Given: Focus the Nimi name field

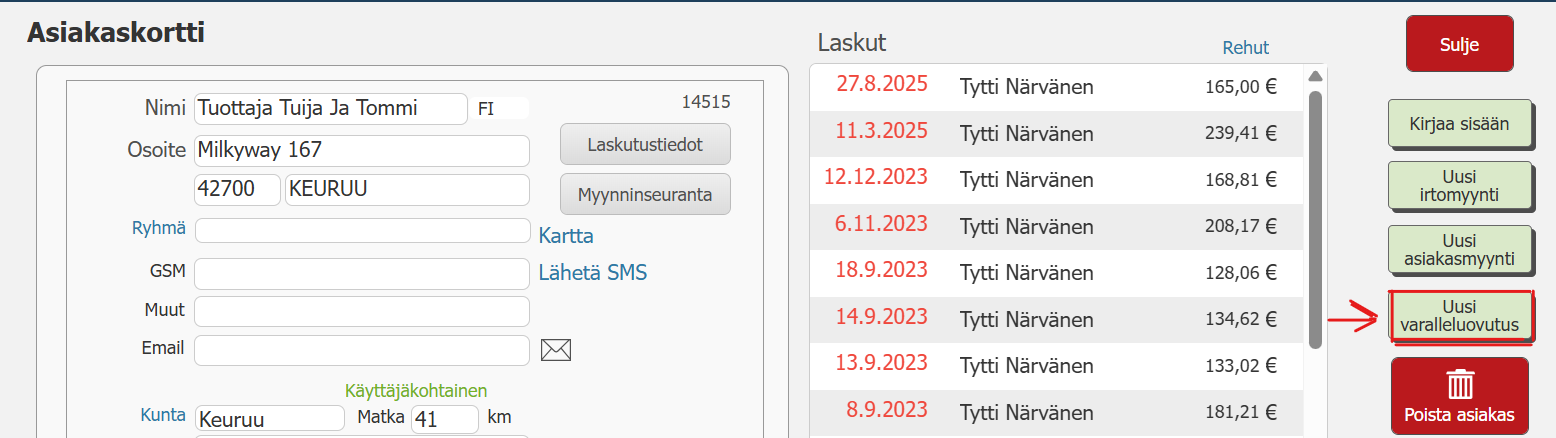Looking at the screenshot, I should [x=330, y=108].
